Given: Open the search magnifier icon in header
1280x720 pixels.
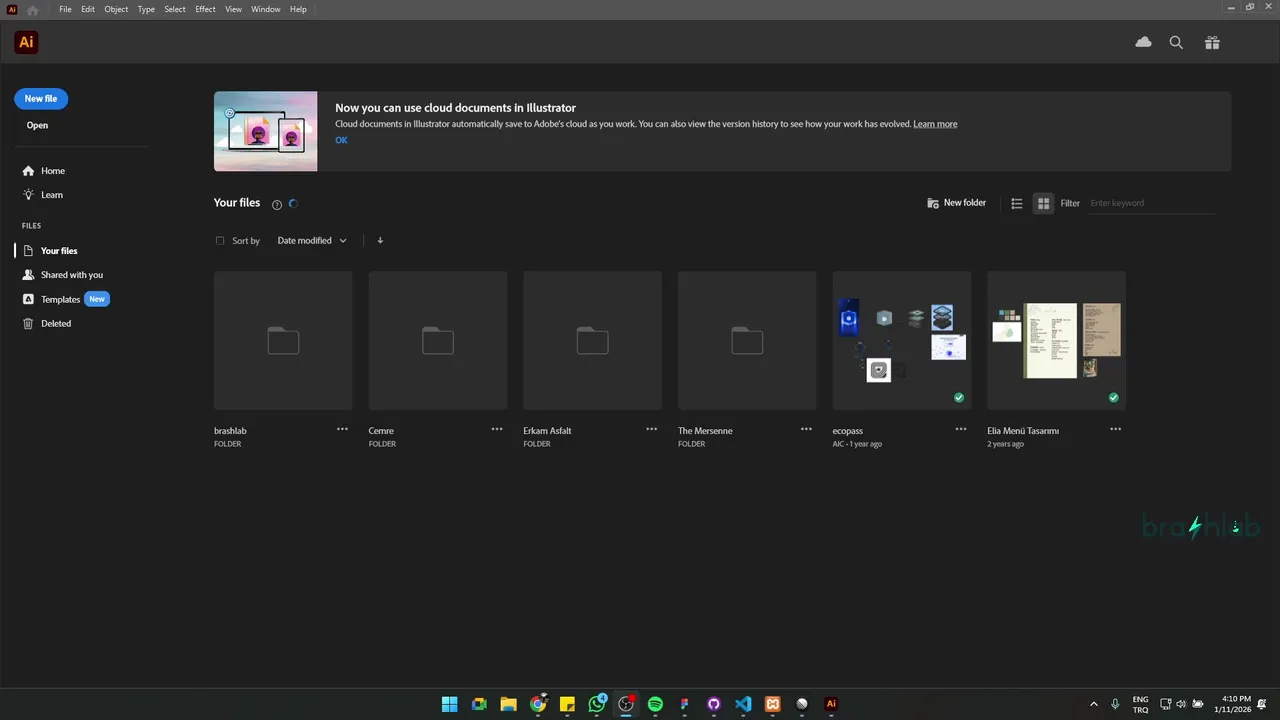Looking at the screenshot, I should pos(1176,42).
